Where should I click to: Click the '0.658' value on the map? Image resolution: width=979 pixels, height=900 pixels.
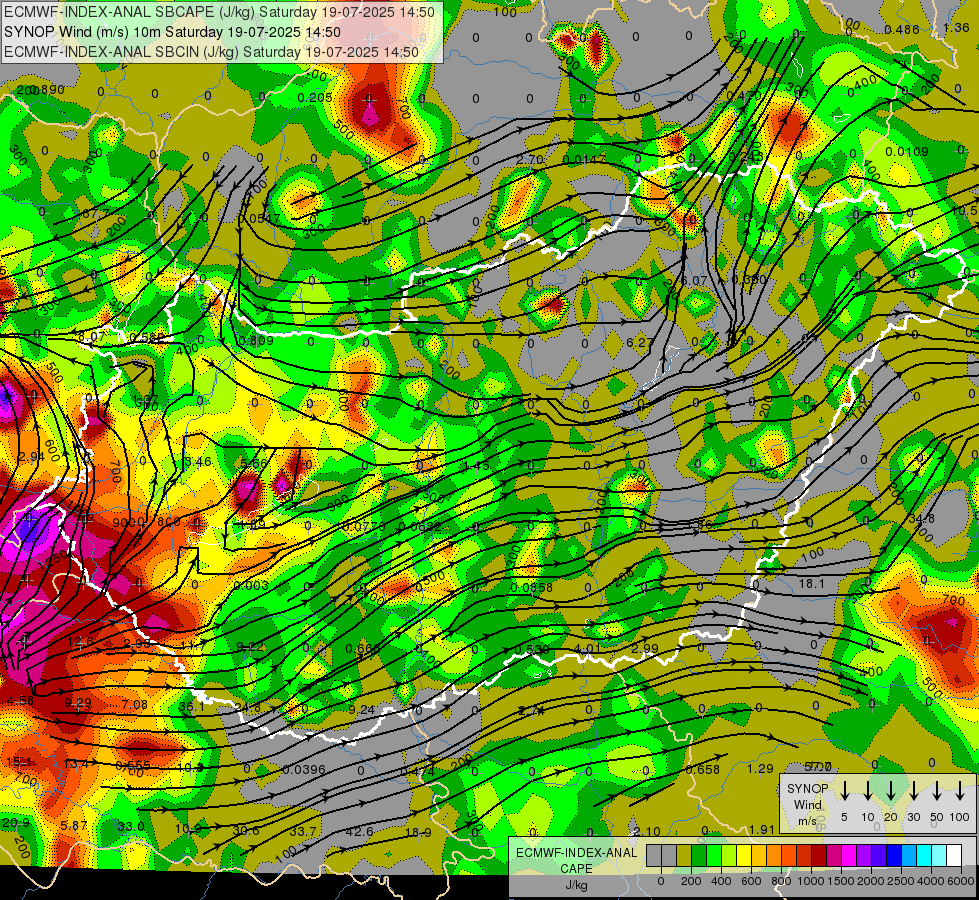click(x=703, y=769)
